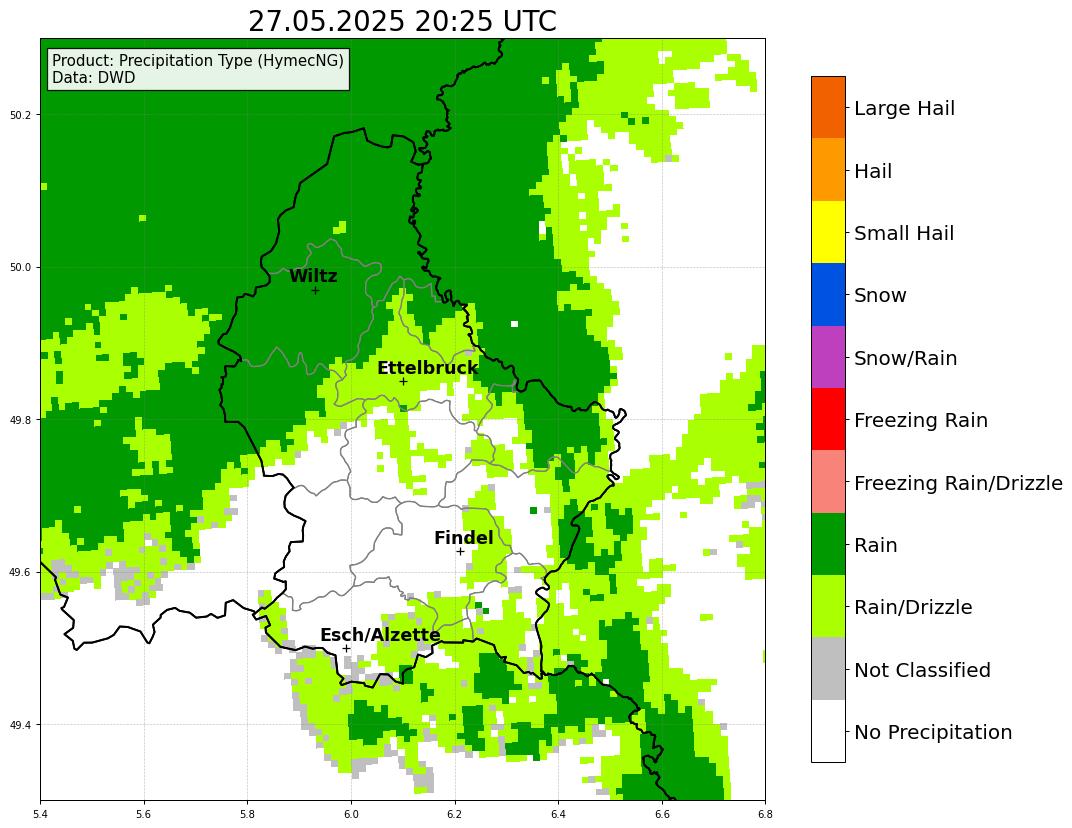This screenshot has width=1072, height=828.
Task: Click the 49.4 latitude axis tick label
Action: pyautogui.click(x=21, y=725)
